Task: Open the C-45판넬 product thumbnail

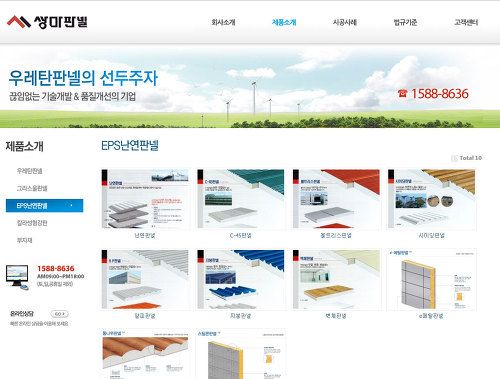Action: click(241, 199)
